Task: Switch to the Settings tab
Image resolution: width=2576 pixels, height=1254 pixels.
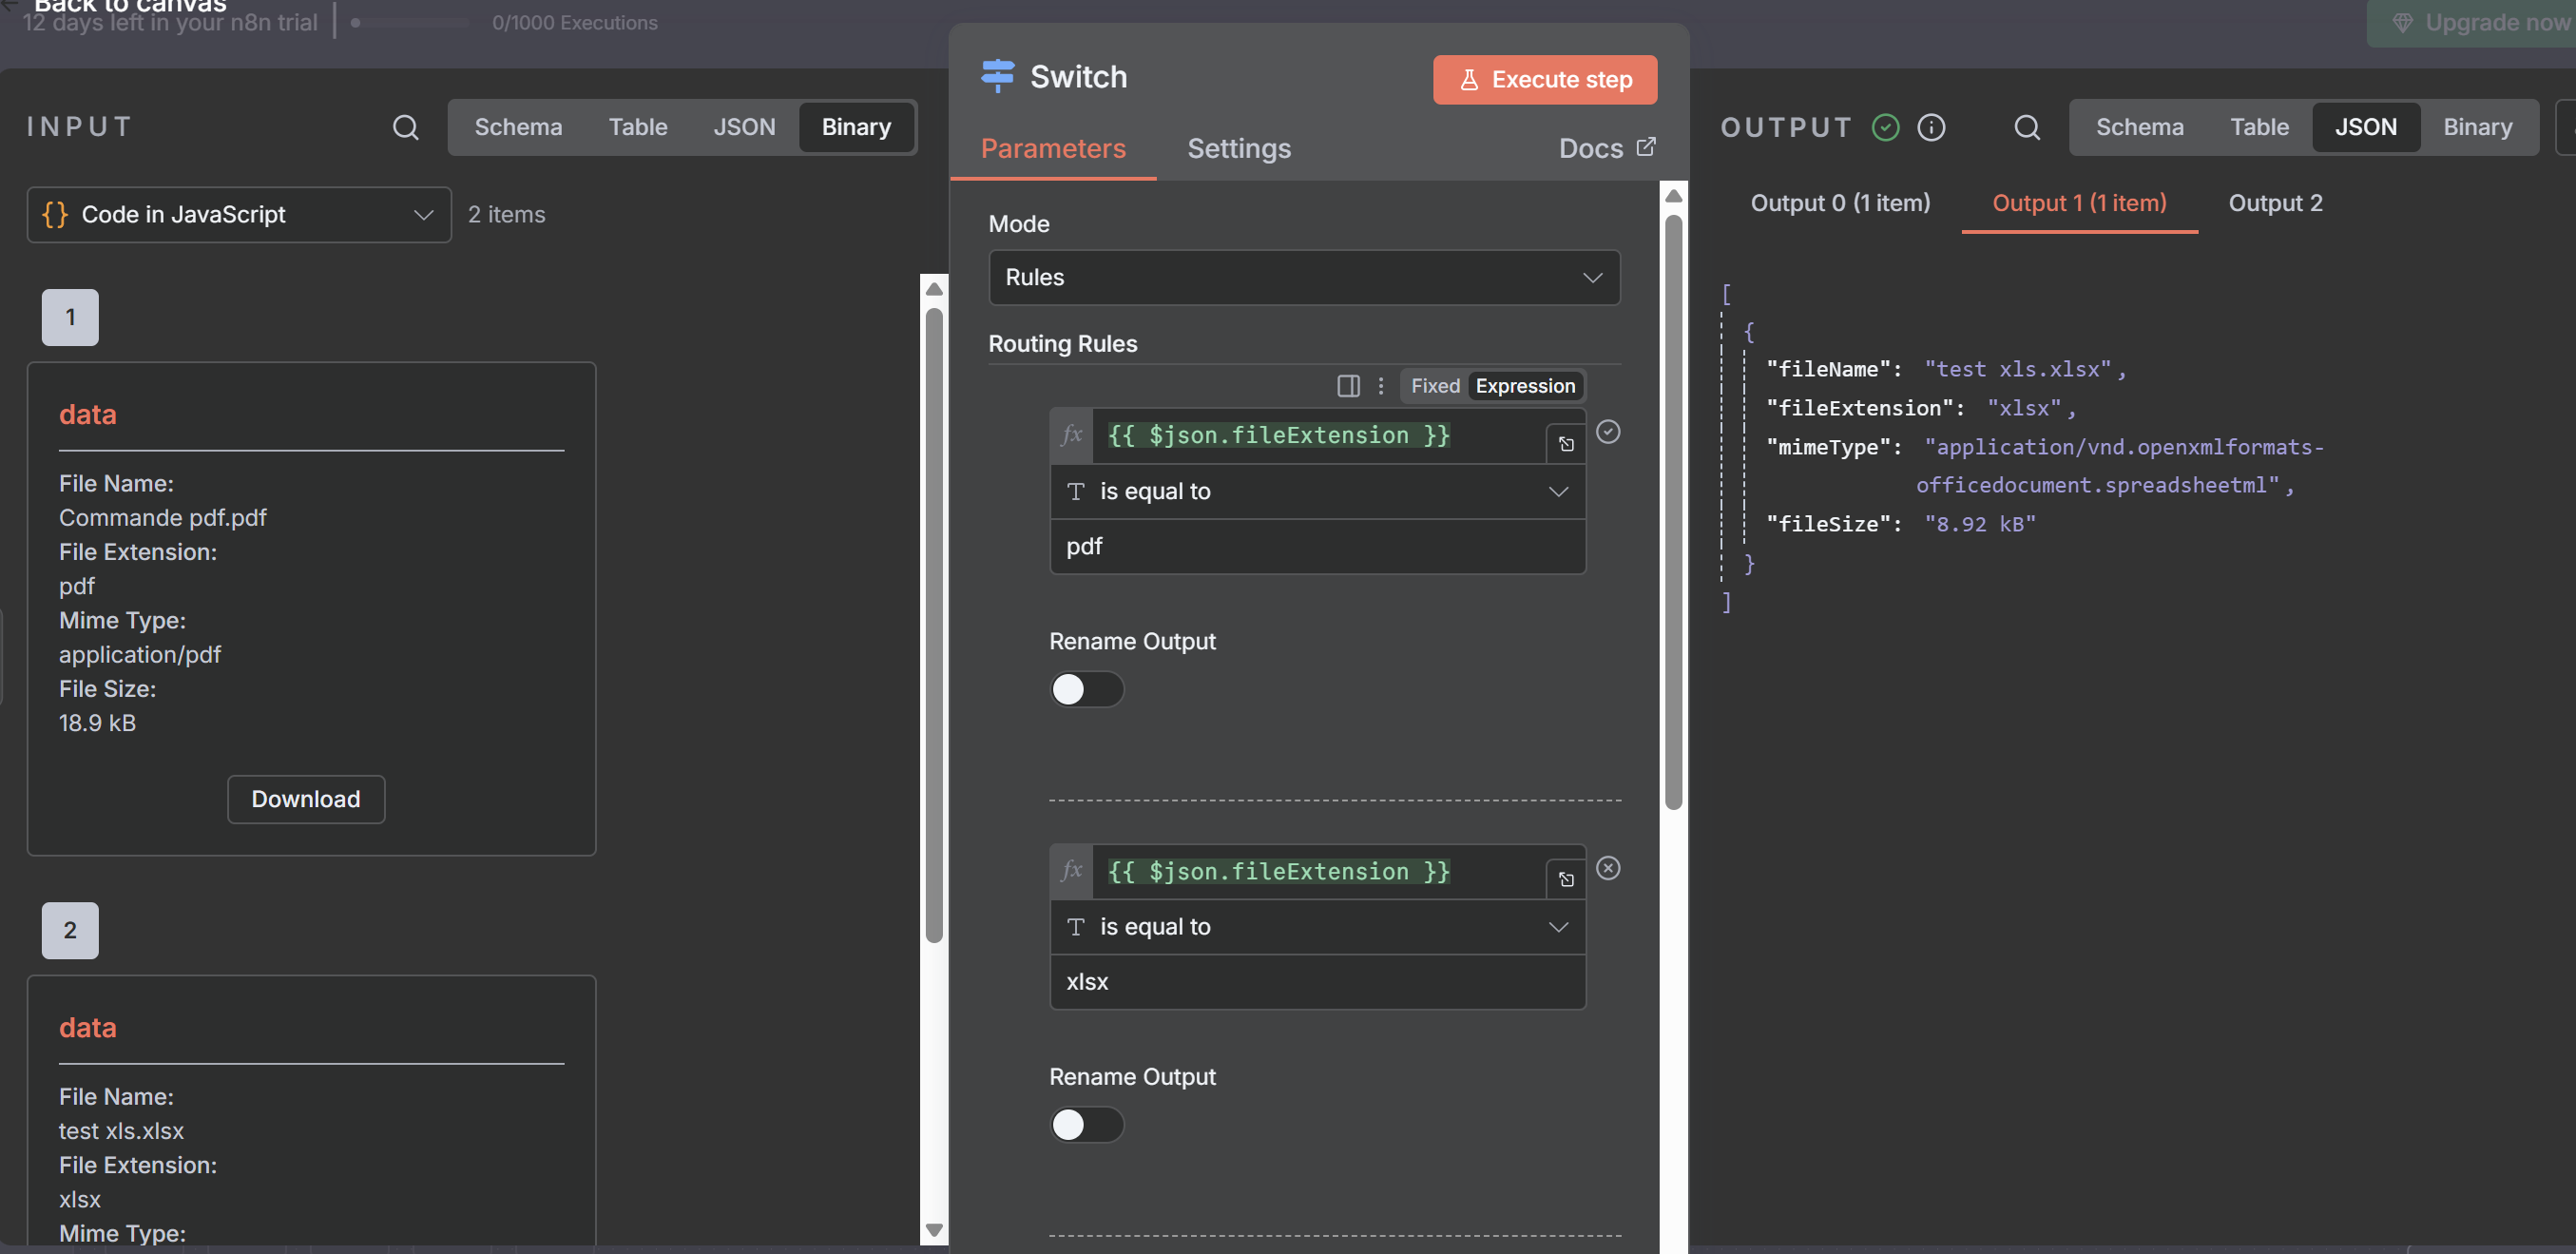Action: [1238, 148]
